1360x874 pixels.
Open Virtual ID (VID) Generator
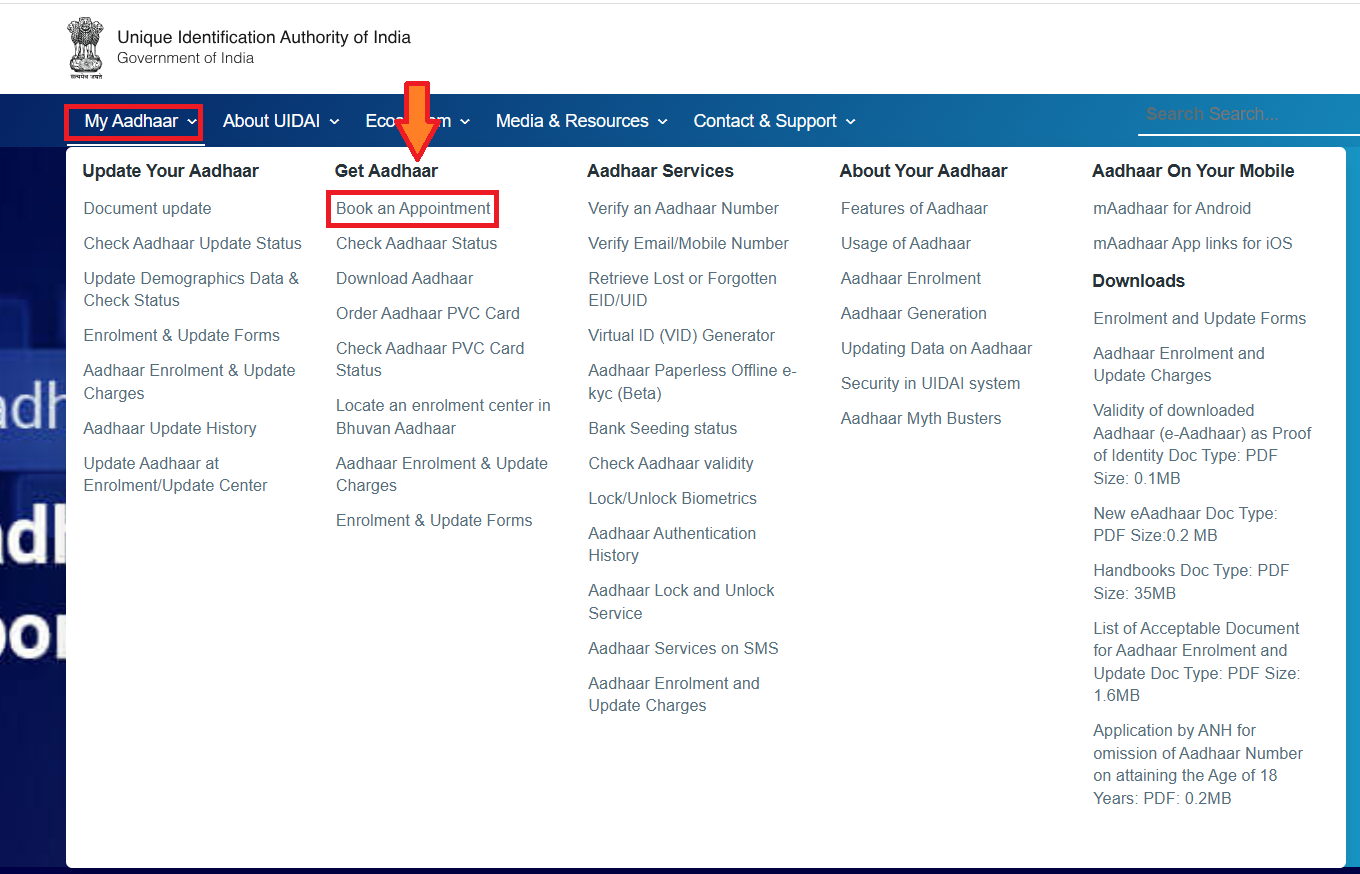pyautogui.click(x=681, y=336)
